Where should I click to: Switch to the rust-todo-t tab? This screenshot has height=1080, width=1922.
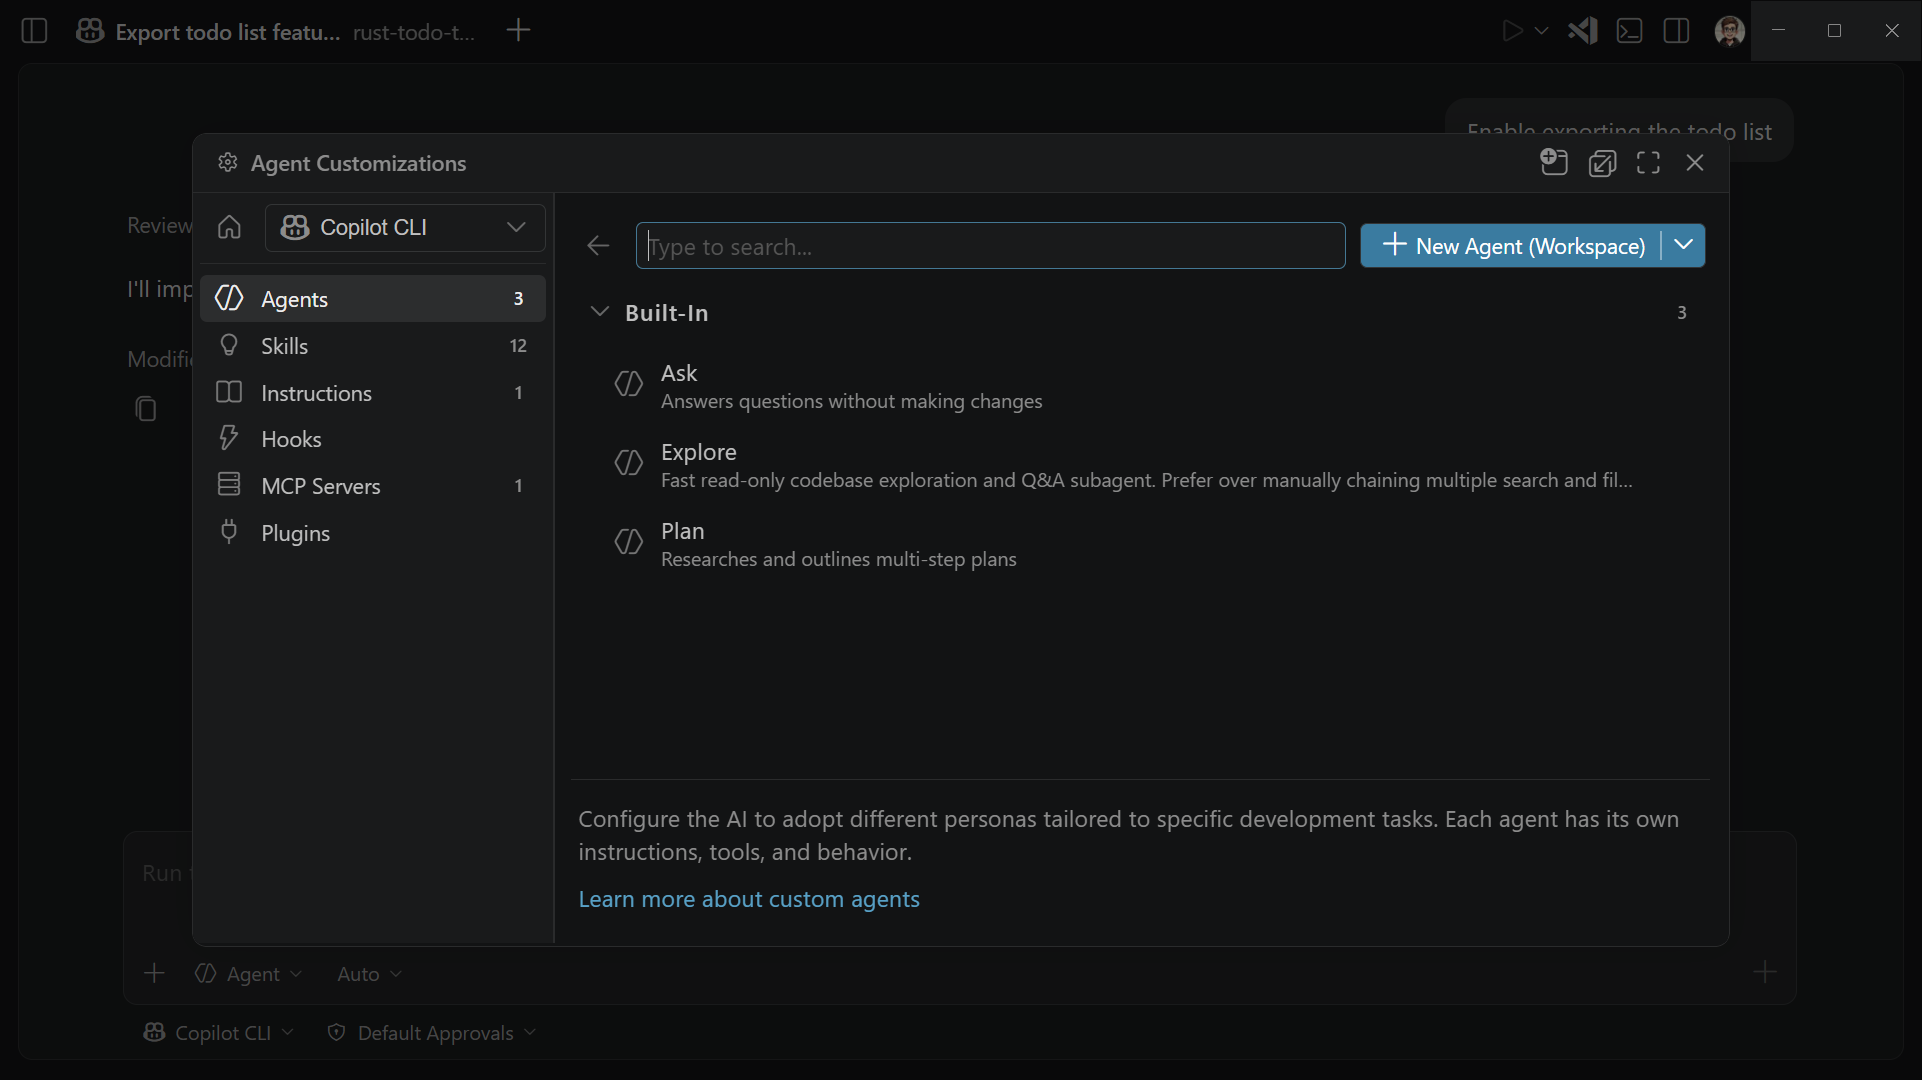[414, 31]
